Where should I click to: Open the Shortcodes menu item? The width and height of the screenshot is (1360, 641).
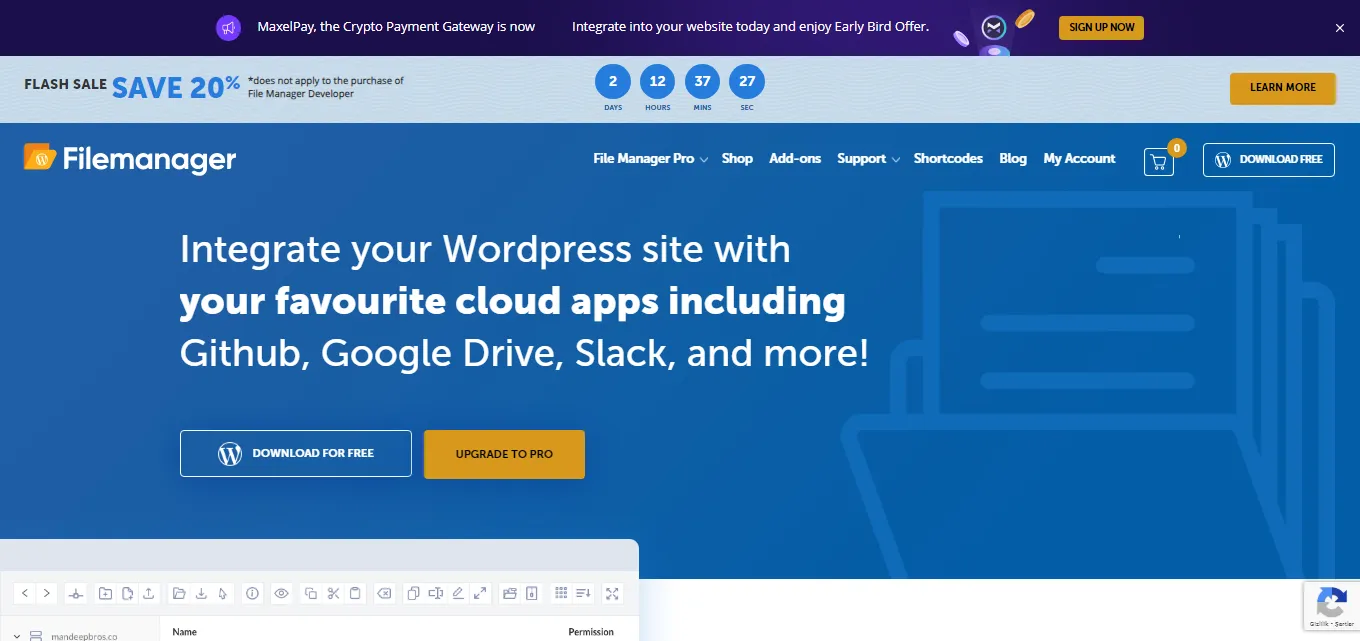click(948, 159)
